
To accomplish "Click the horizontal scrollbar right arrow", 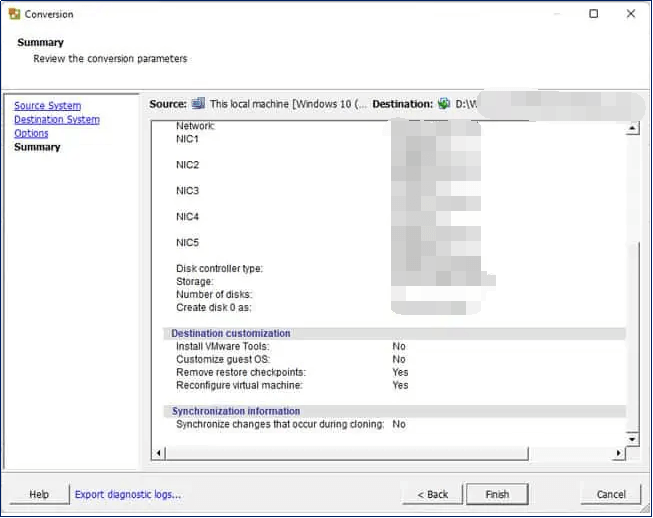I will (x=619, y=453).
